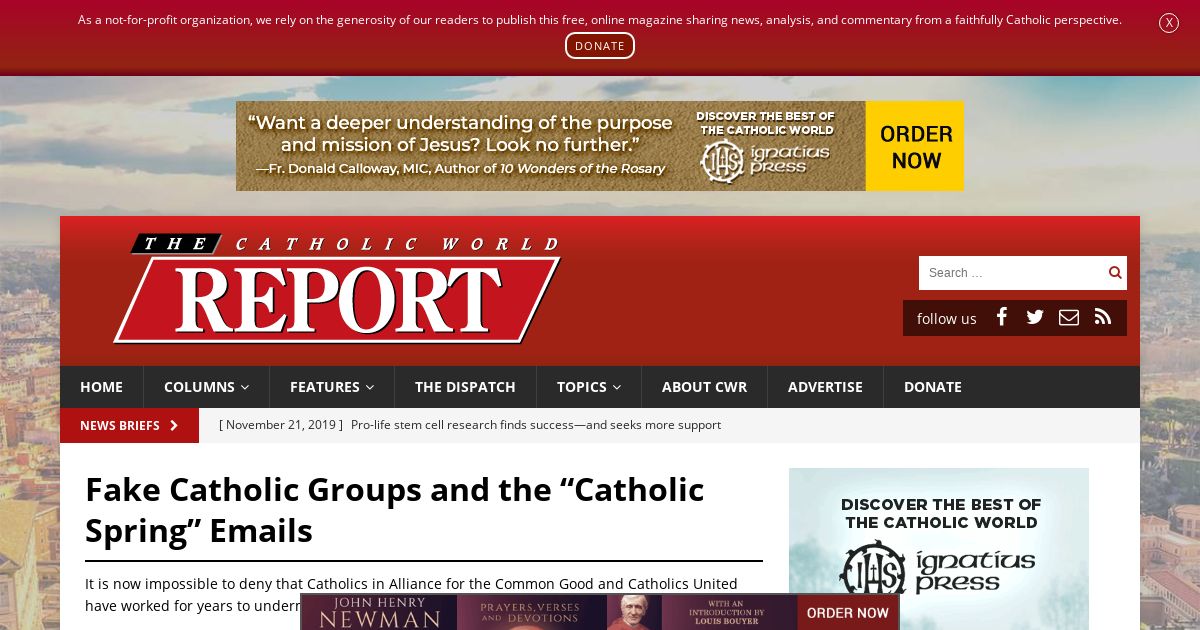Open DONATE in the navigation bar
Screen dimensions: 1200x630
pyautogui.click(x=933, y=387)
